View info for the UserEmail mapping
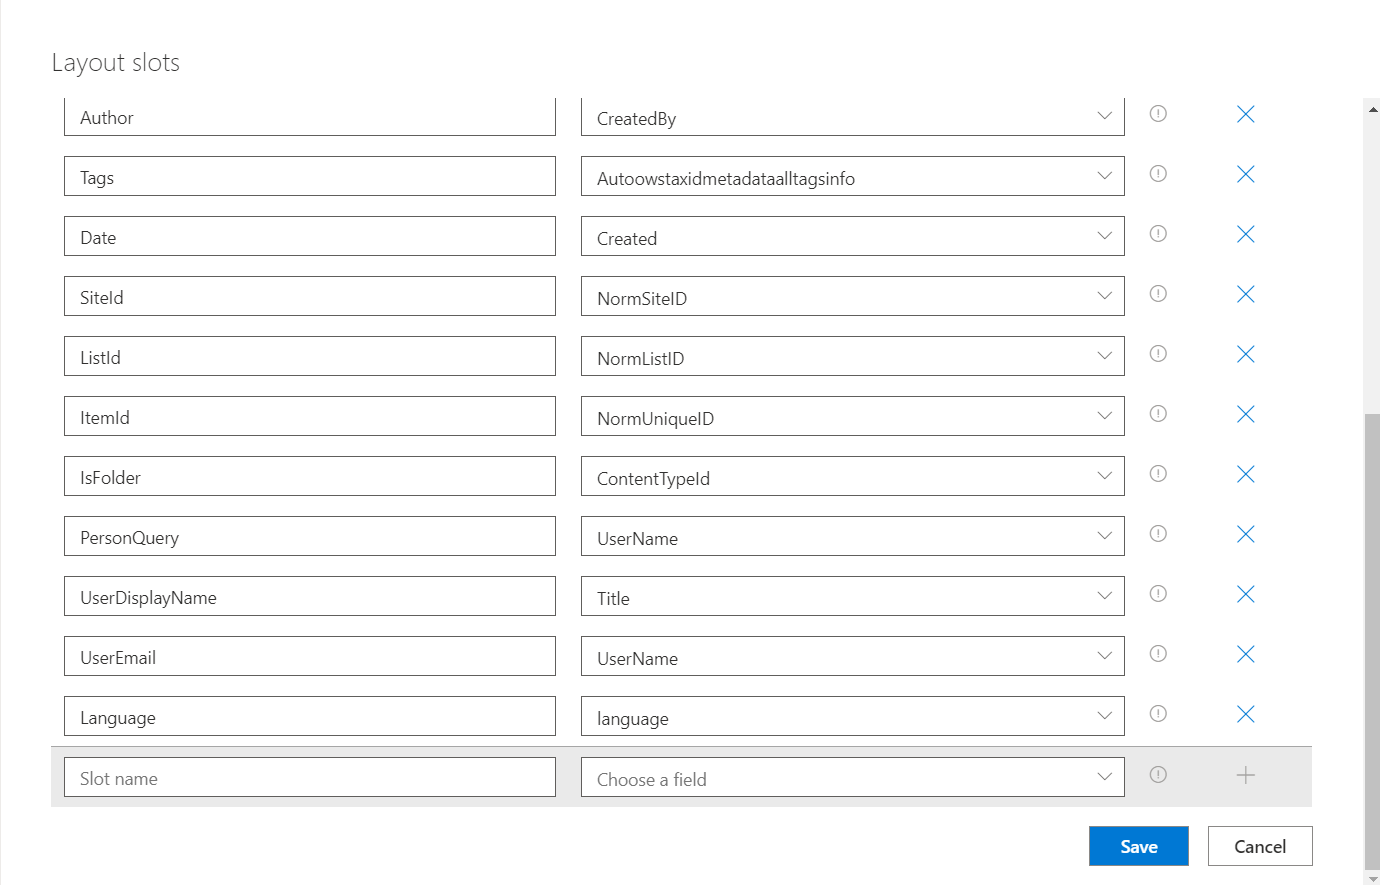Viewport: 1380px width, 886px height. (1157, 654)
